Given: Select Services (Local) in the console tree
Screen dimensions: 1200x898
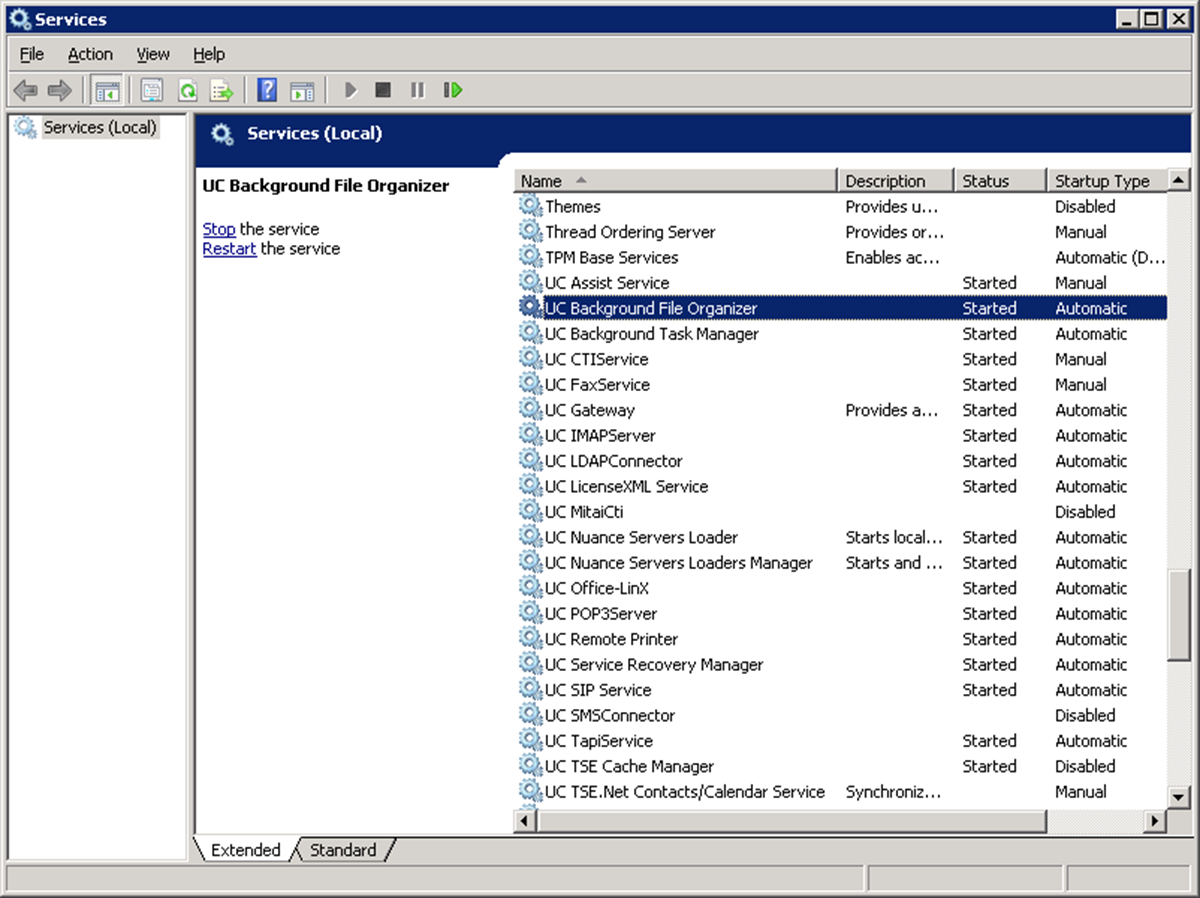Looking at the screenshot, I should point(100,128).
